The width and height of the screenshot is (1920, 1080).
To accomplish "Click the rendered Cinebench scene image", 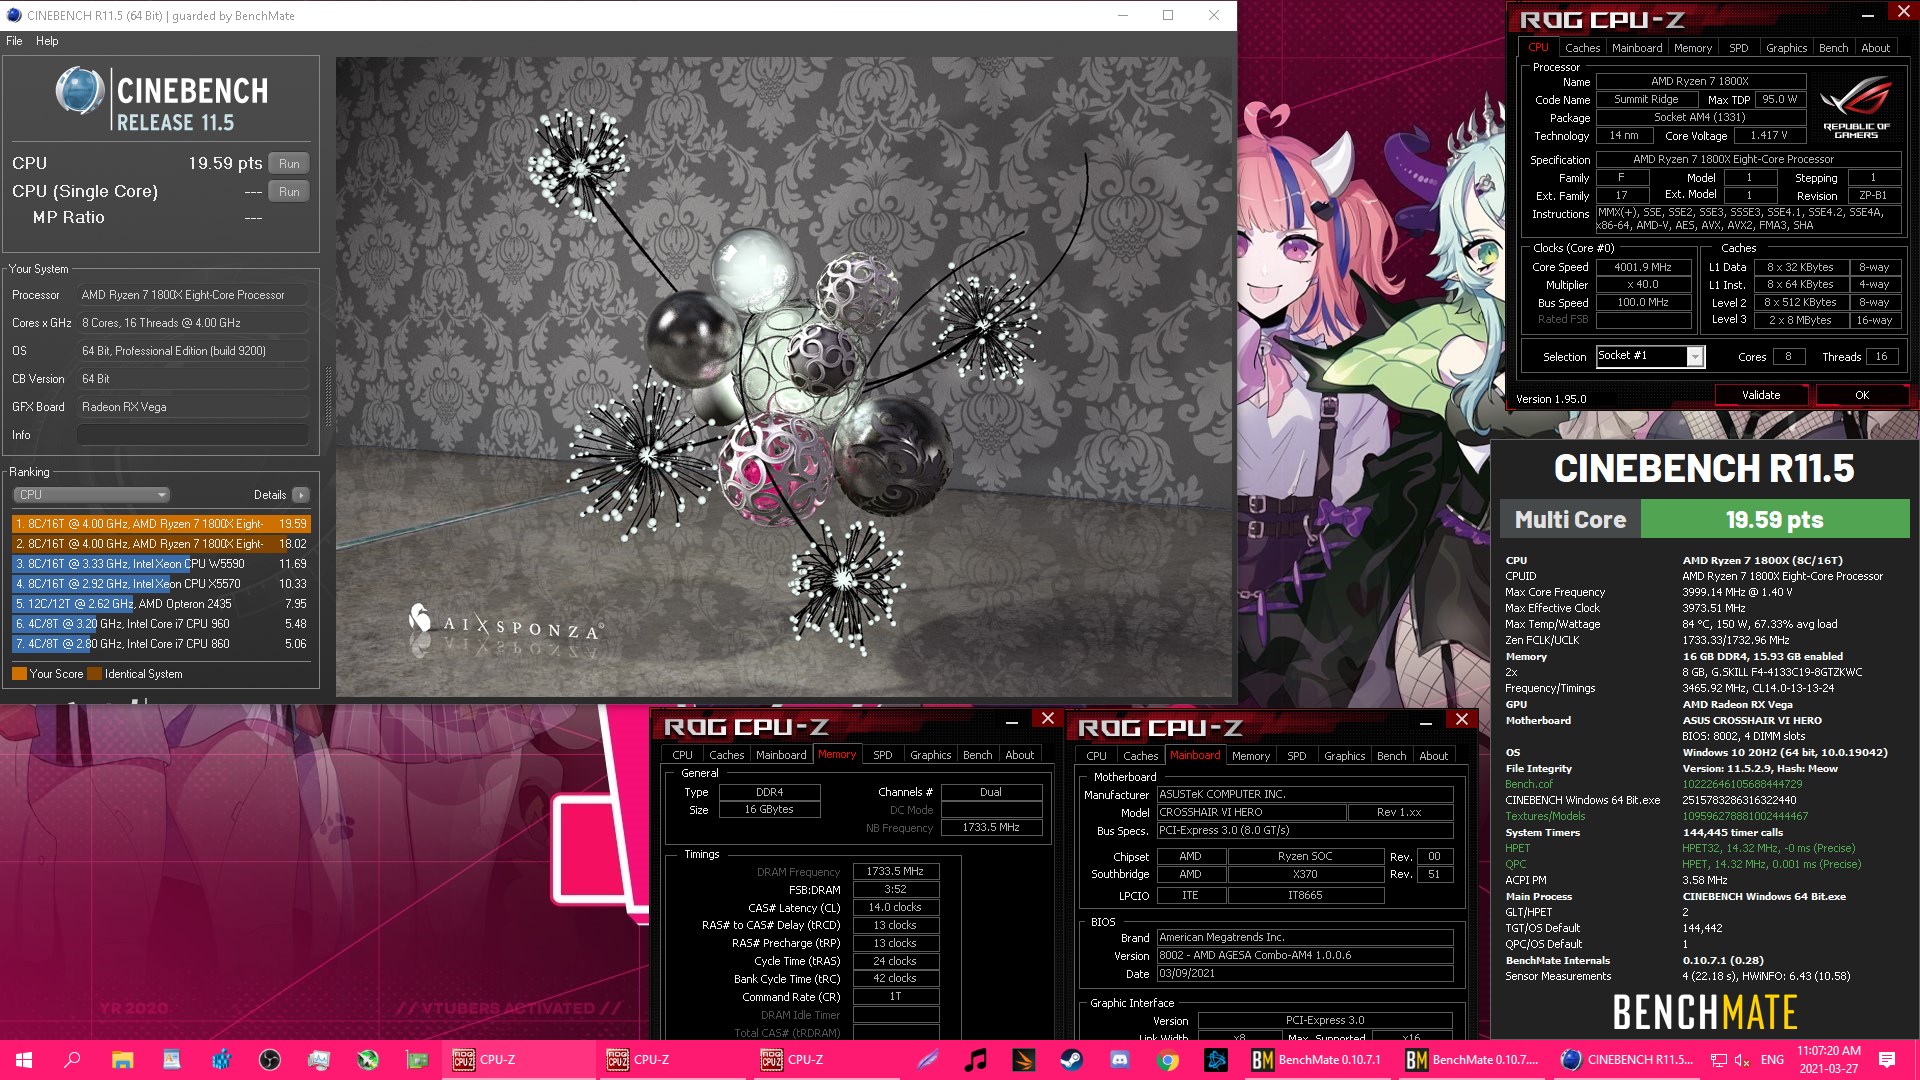I will [x=784, y=376].
